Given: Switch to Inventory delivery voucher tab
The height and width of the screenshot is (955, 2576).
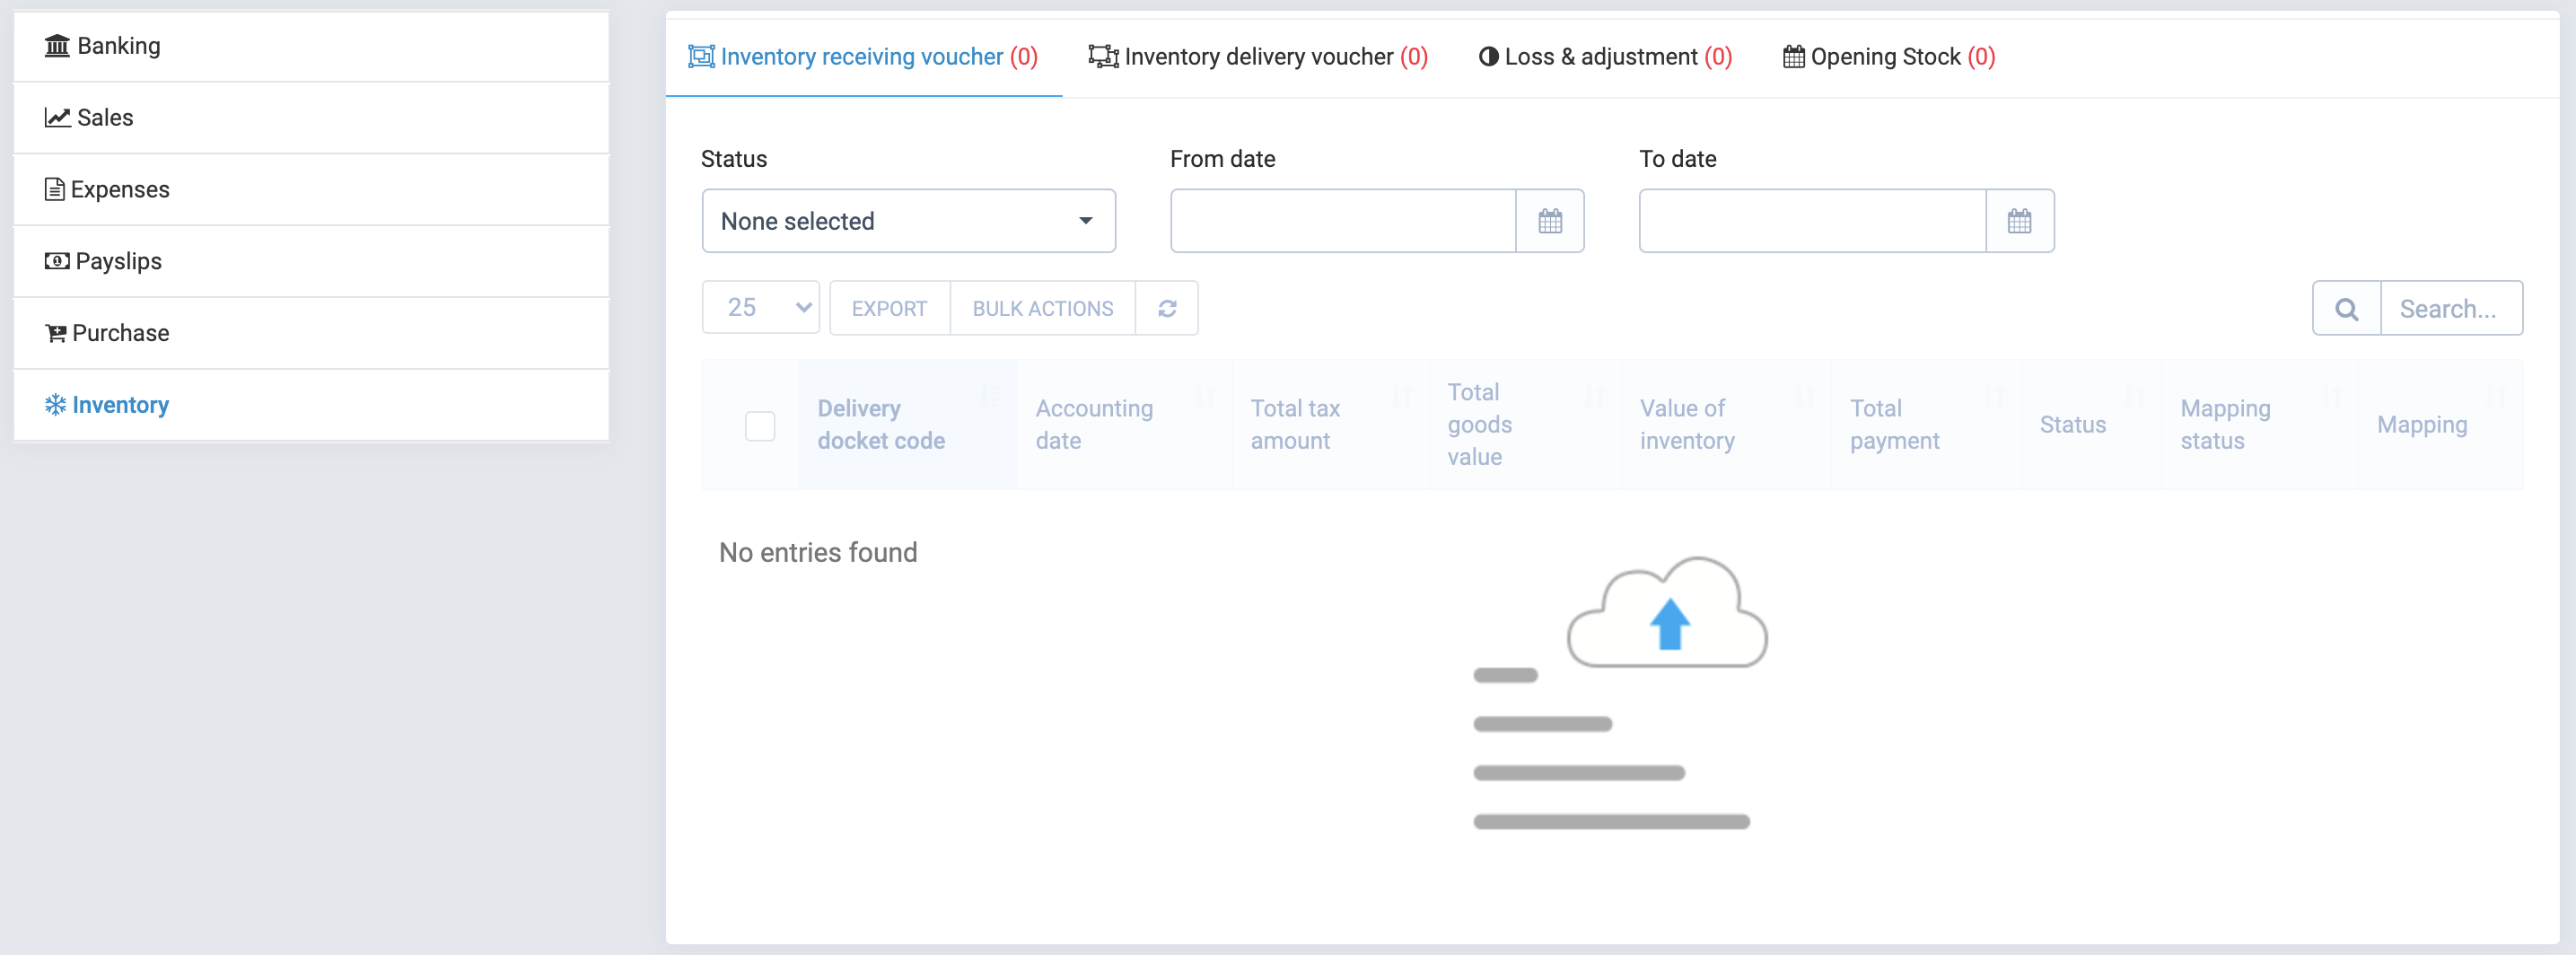Looking at the screenshot, I should coord(1258,57).
